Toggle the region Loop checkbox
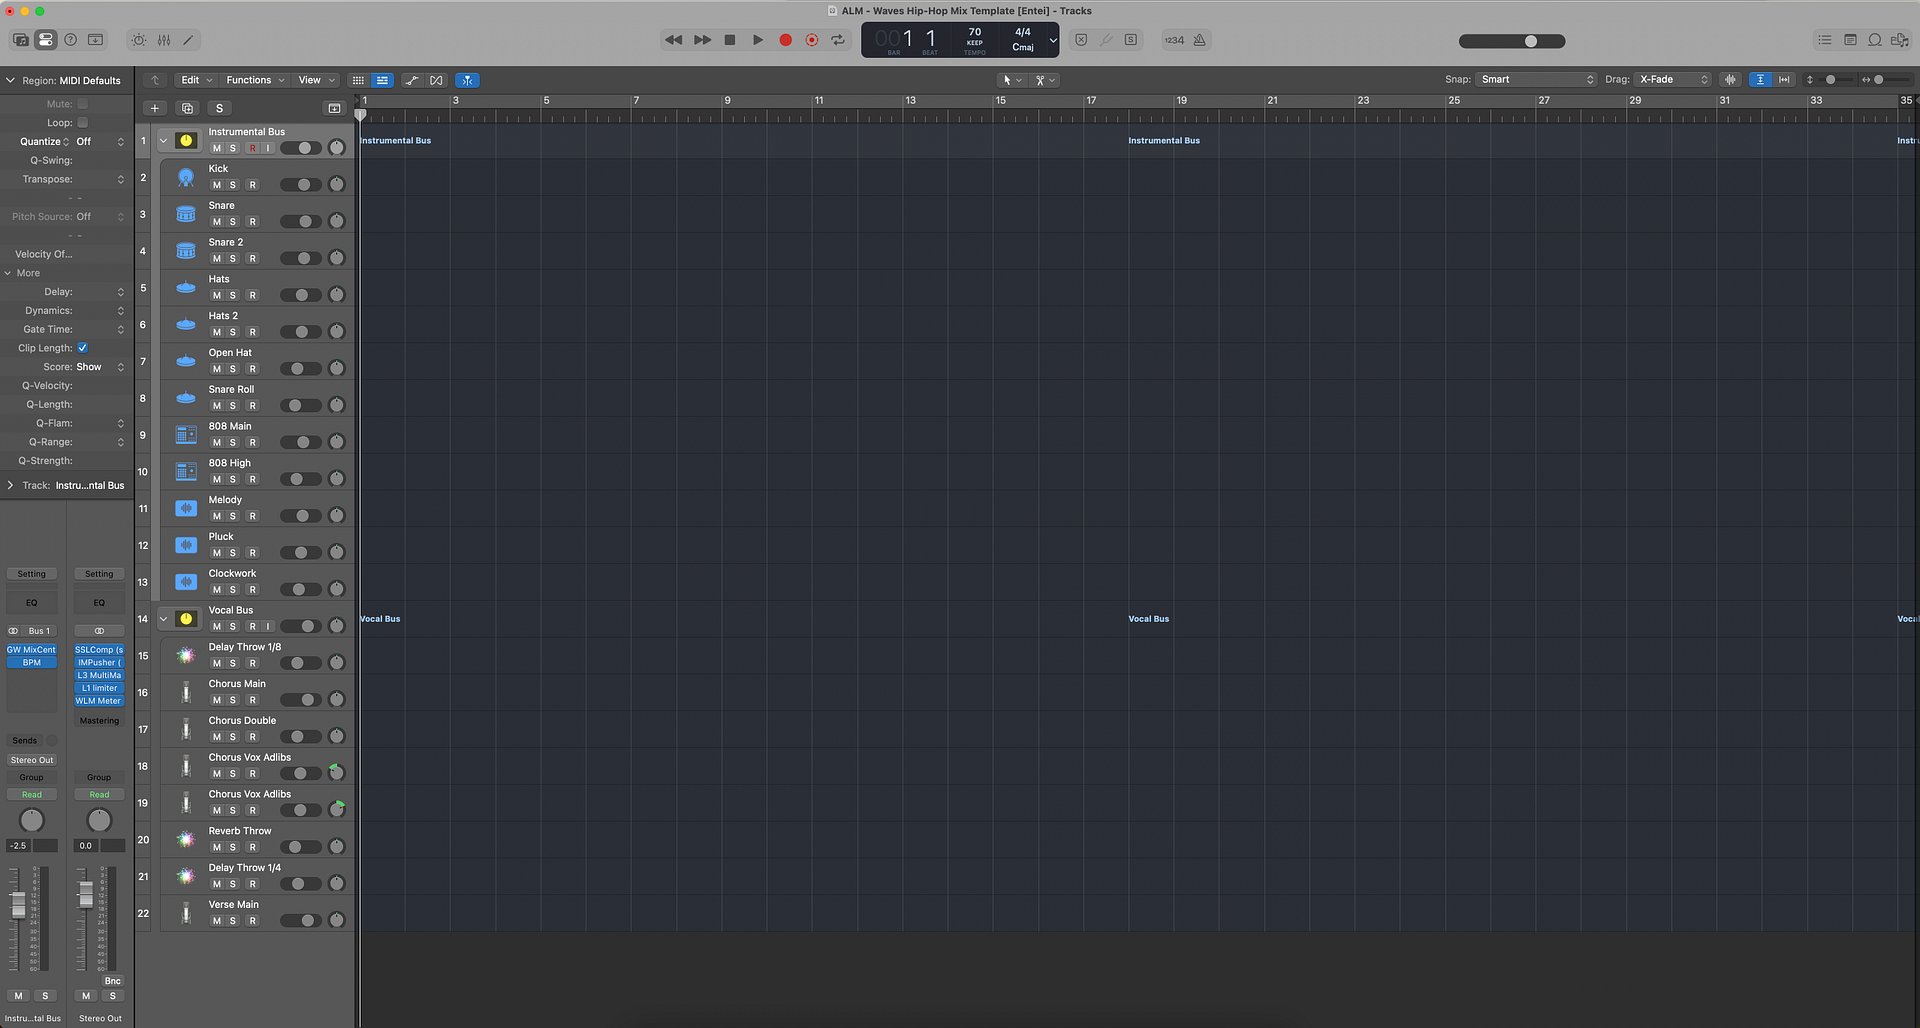 [x=83, y=123]
